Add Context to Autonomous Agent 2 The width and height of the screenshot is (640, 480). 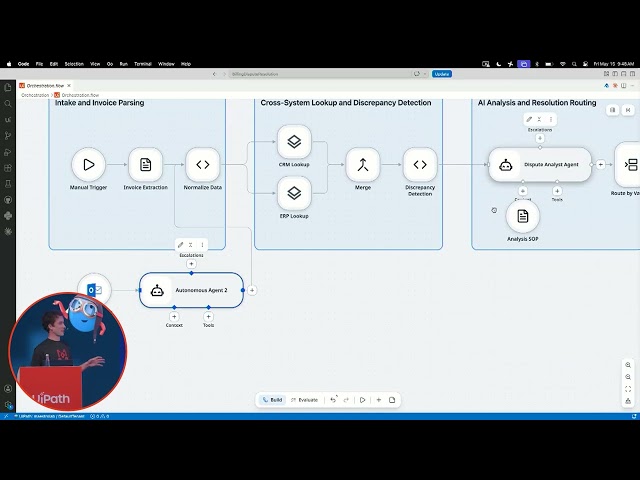(174, 317)
